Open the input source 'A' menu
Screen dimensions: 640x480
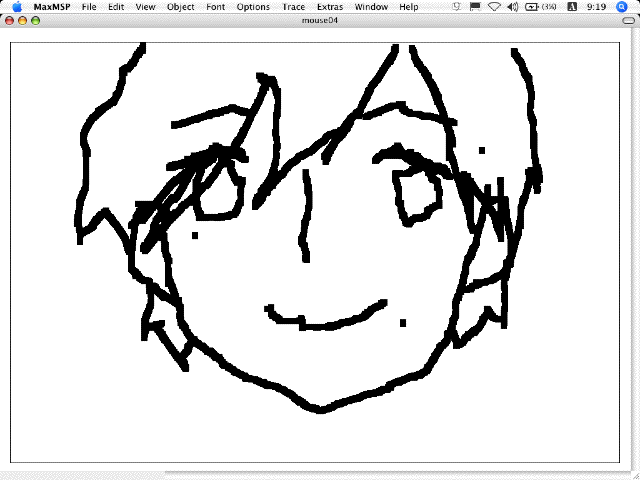[x=572, y=7]
